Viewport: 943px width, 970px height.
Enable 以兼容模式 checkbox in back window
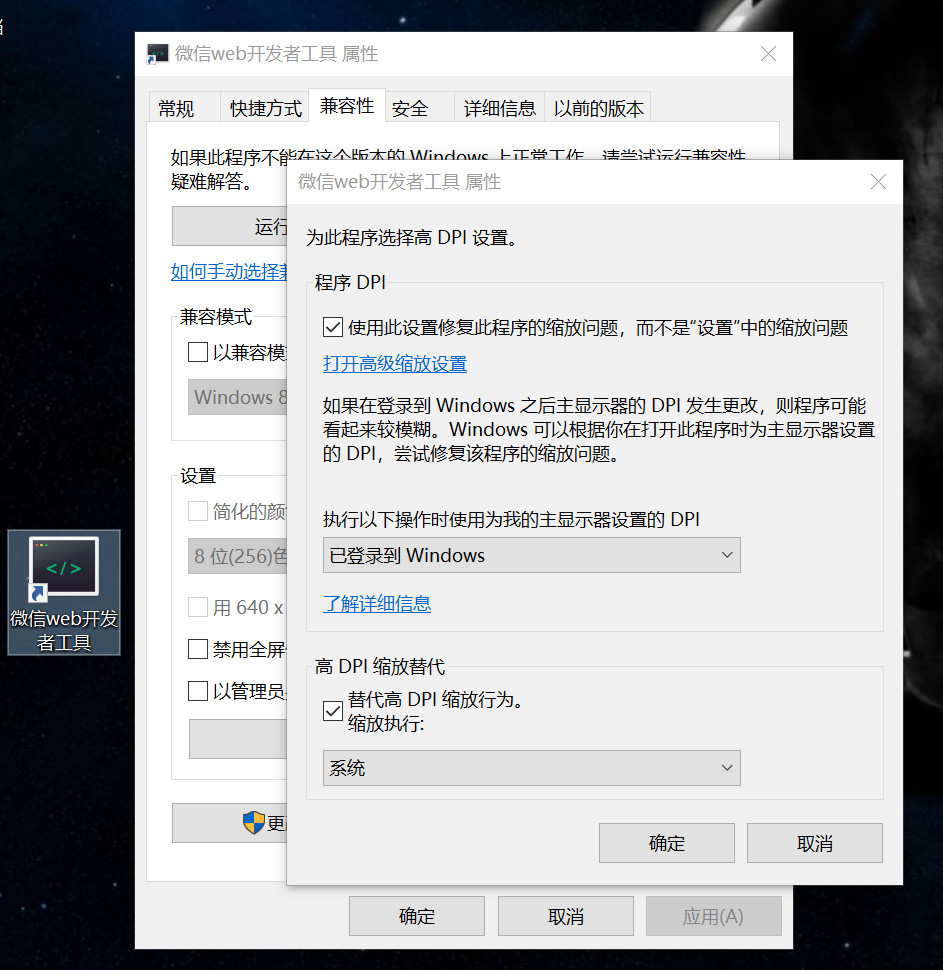click(x=198, y=352)
